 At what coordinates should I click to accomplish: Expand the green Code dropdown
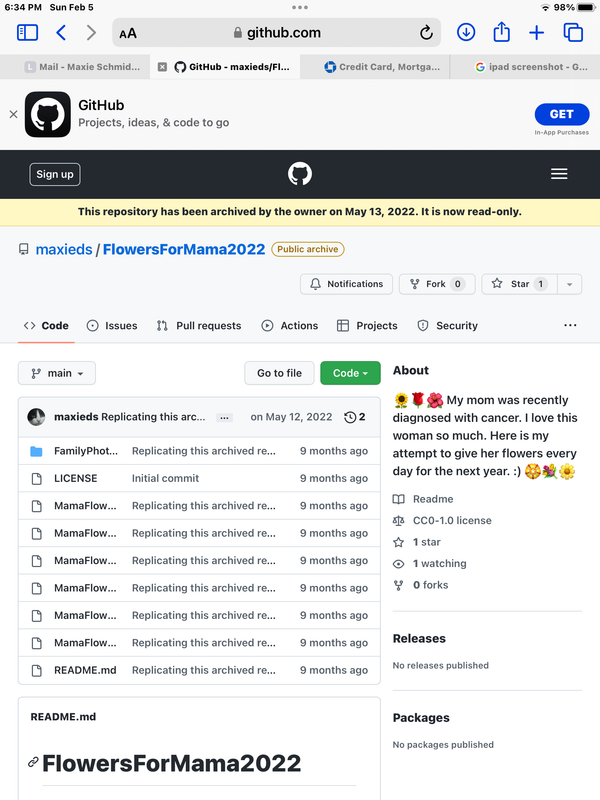[x=350, y=373]
